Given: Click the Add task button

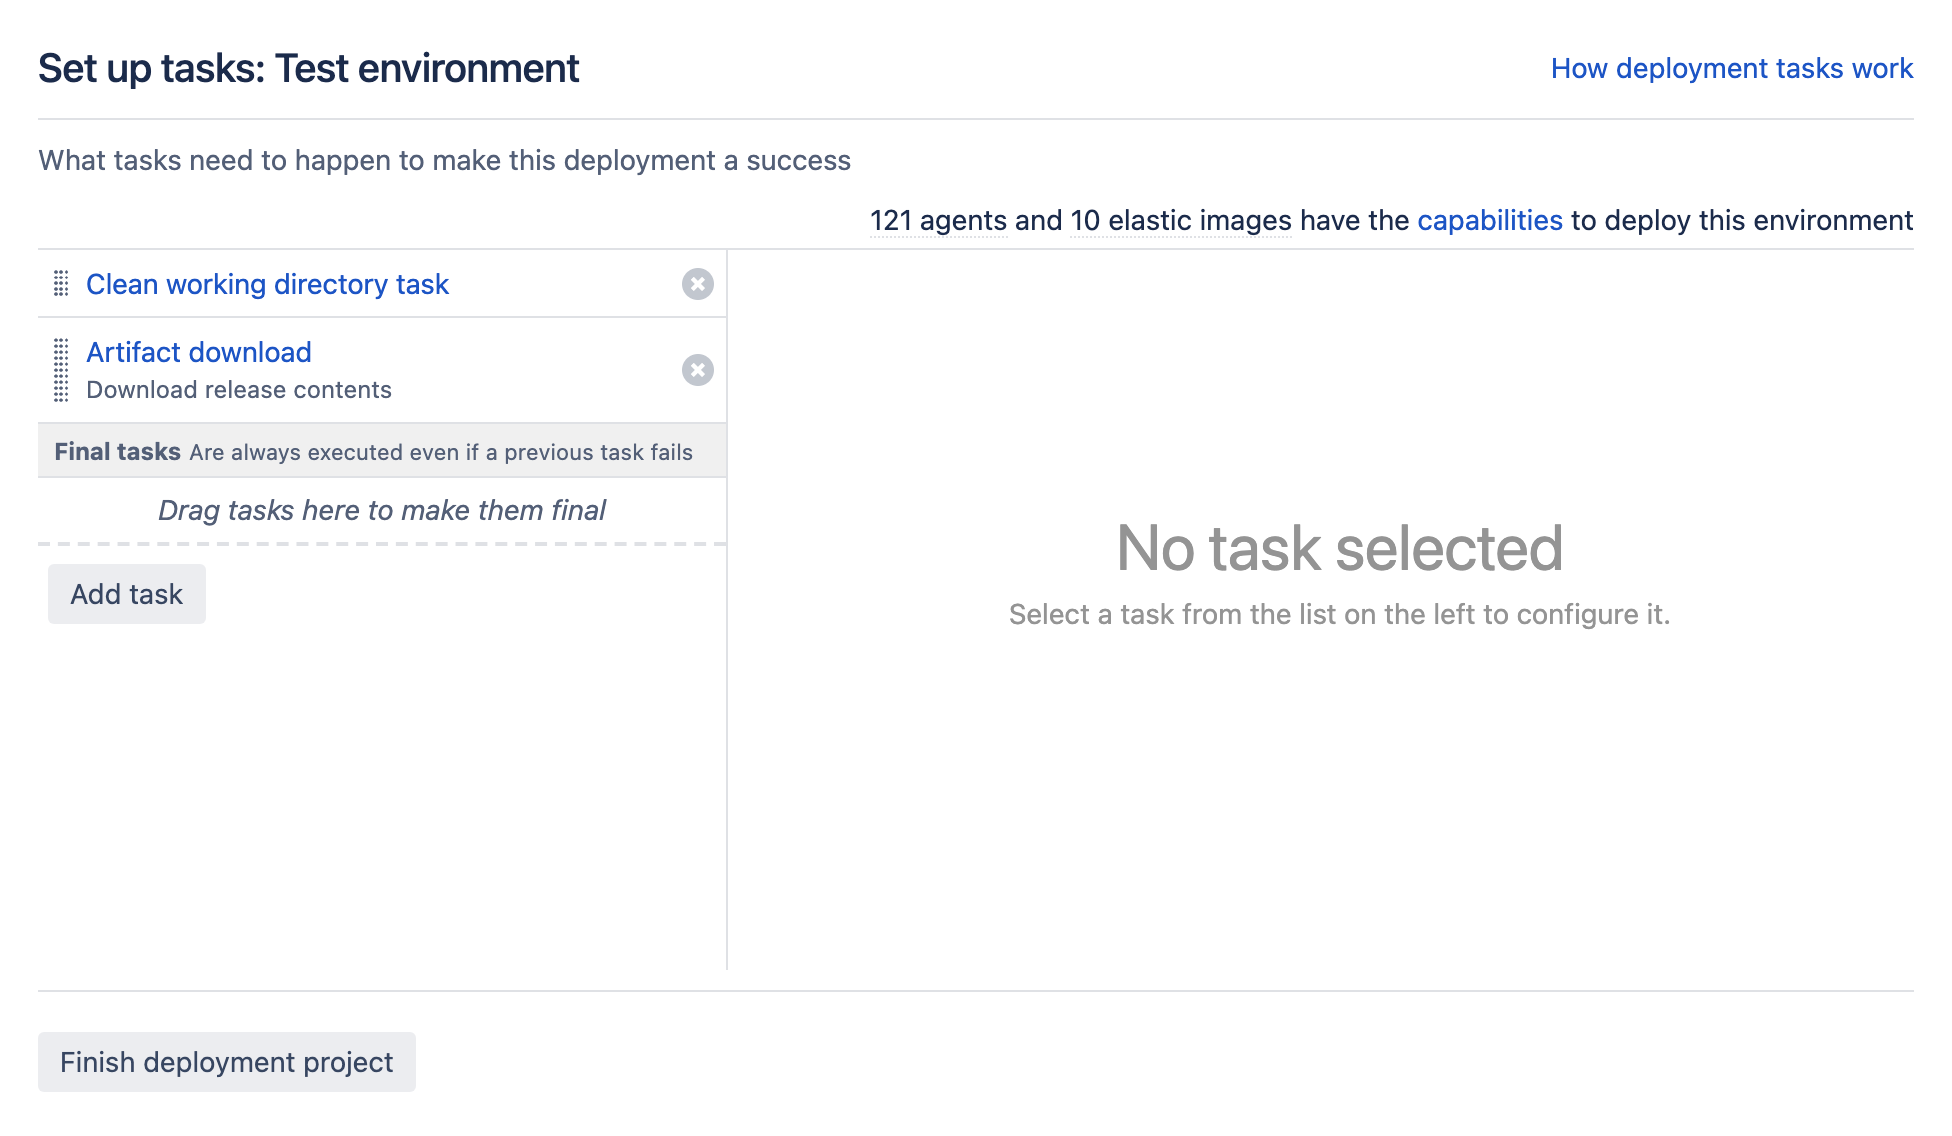Looking at the screenshot, I should pos(127,592).
